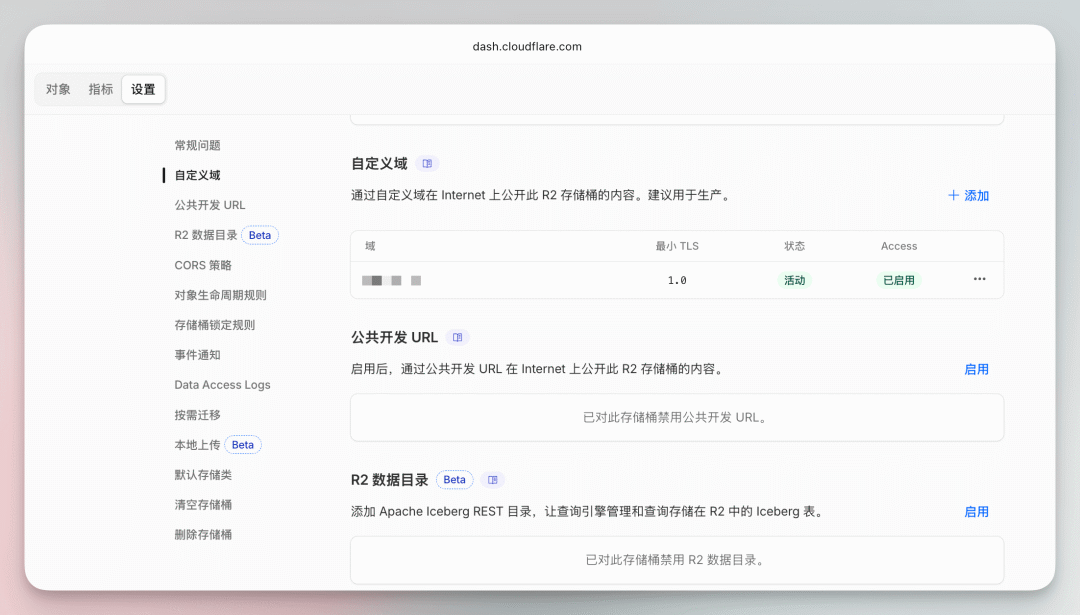Open 存储桶锁定规则 sidebar item

tap(215, 325)
